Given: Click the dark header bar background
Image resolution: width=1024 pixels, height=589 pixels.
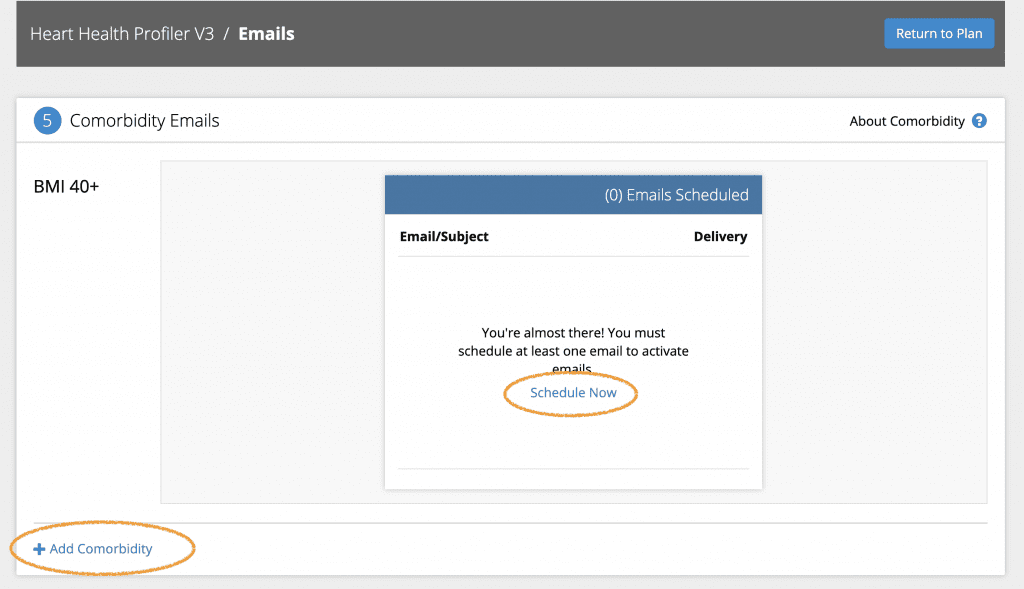Looking at the screenshot, I should coord(555,34).
